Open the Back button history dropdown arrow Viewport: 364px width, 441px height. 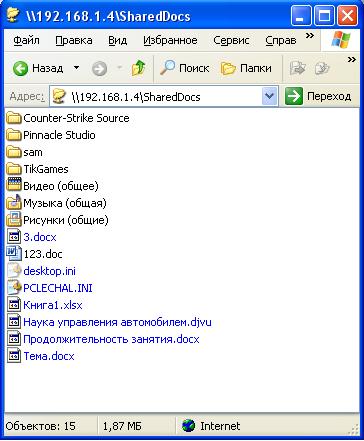point(77,68)
